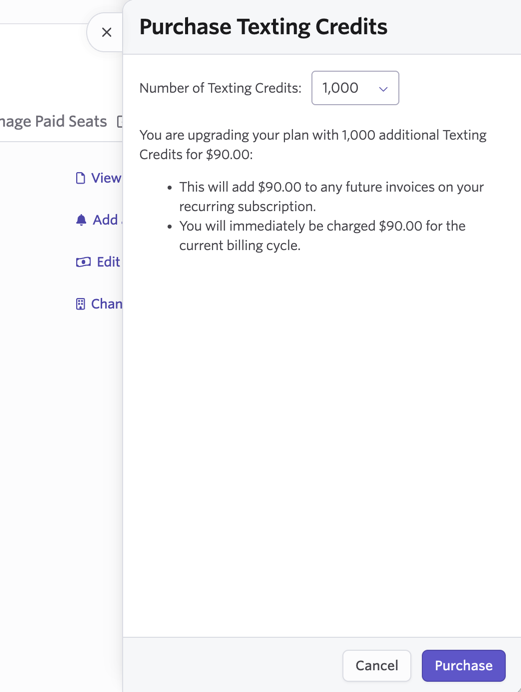Cancel the texting credits purchase
This screenshot has width=521, height=692.
coord(377,666)
